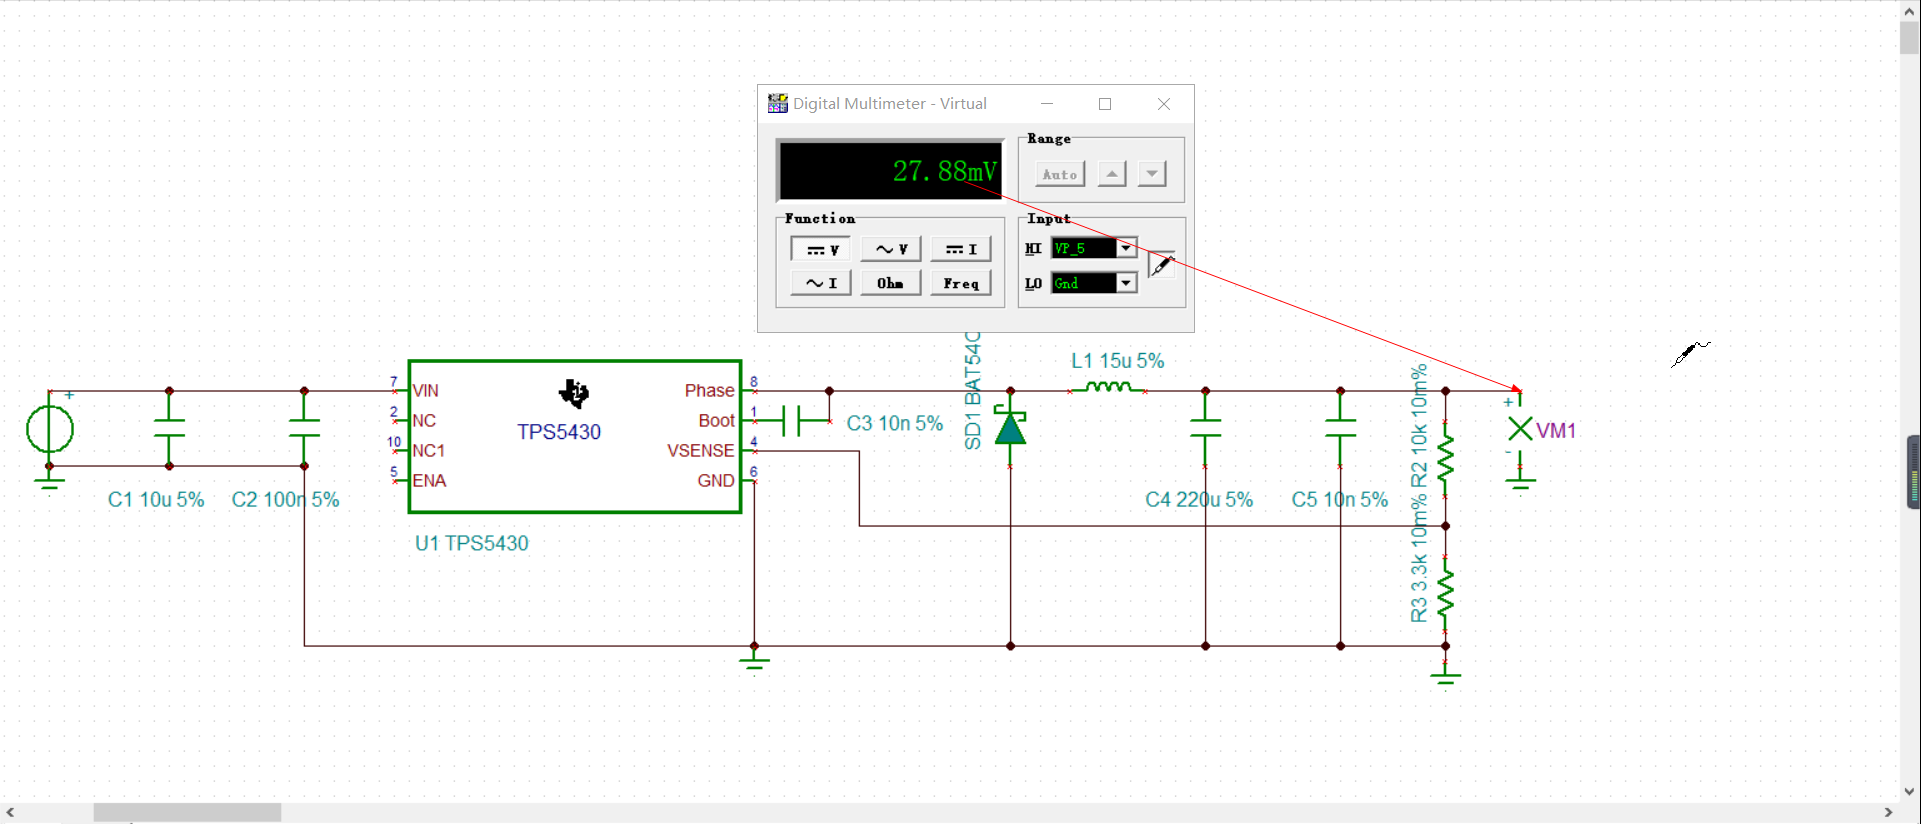Screen dimensions: 1921x824
Task: Click the Phase pin label
Action: coord(709,391)
